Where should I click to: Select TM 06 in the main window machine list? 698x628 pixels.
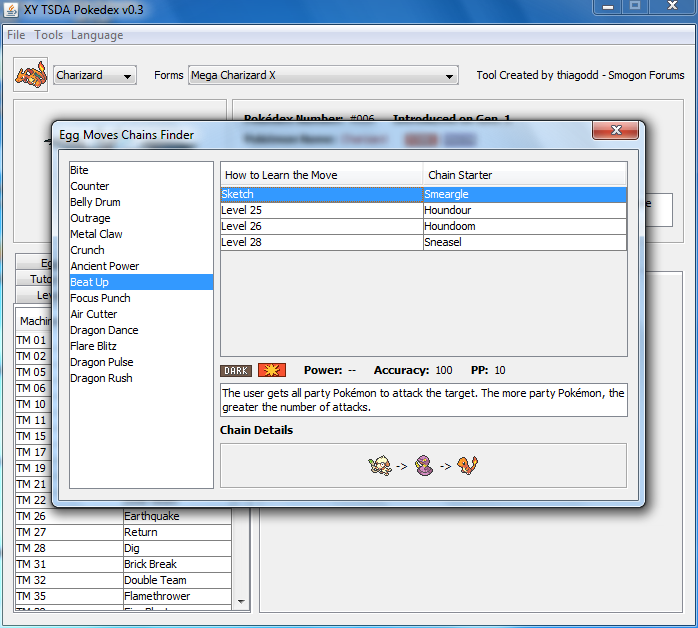click(x=33, y=389)
